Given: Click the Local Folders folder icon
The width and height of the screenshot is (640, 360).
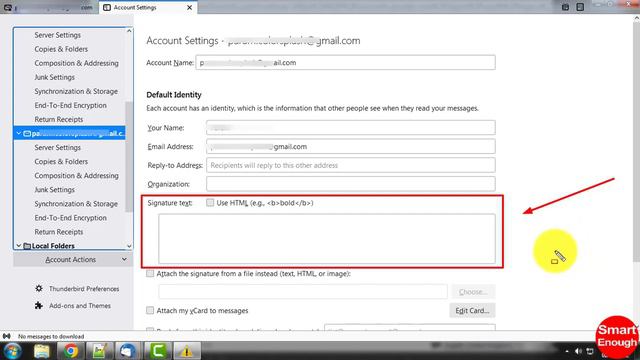Looking at the screenshot, I should [x=27, y=246].
